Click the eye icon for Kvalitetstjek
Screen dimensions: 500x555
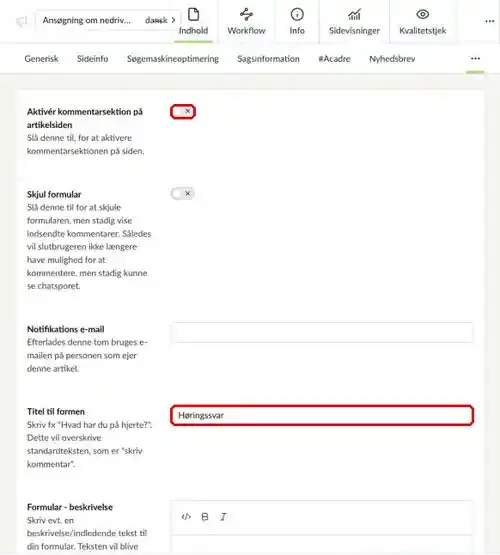coord(423,15)
